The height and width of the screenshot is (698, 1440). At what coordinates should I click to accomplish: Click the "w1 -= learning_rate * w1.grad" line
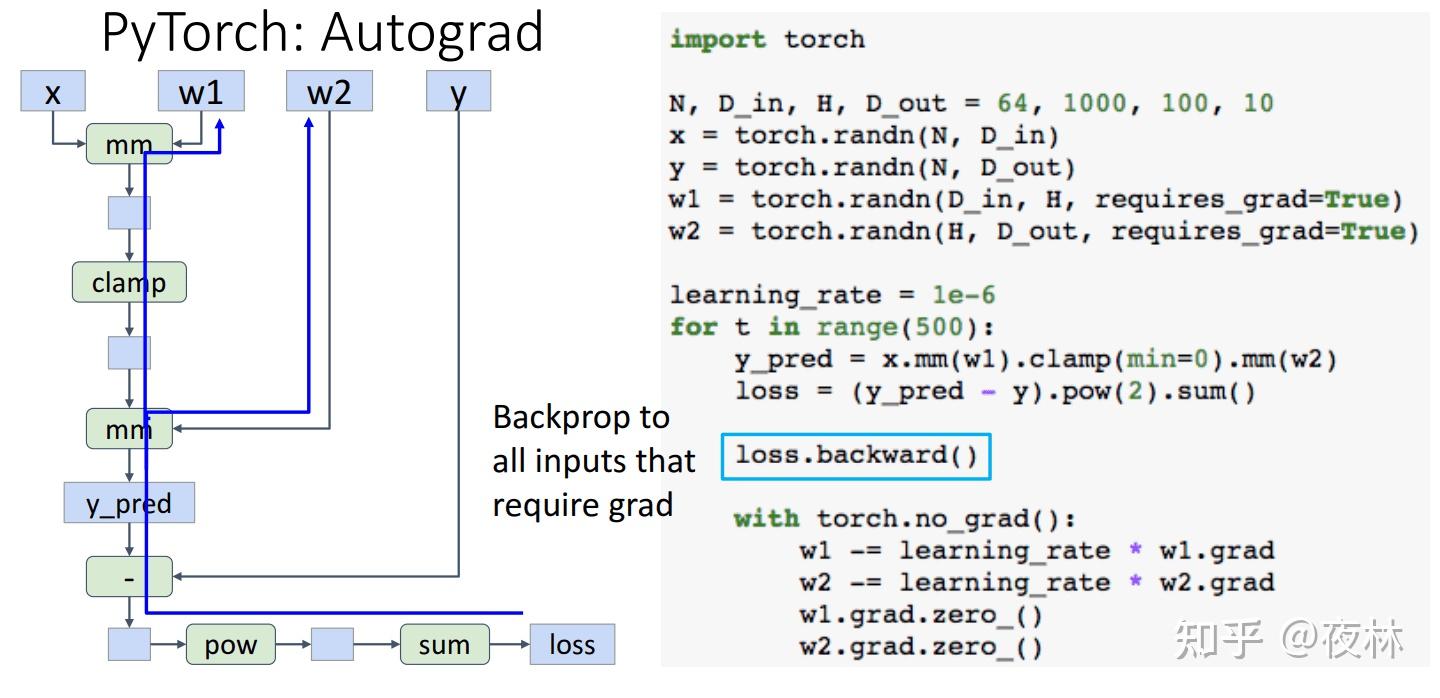coord(1037,551)
